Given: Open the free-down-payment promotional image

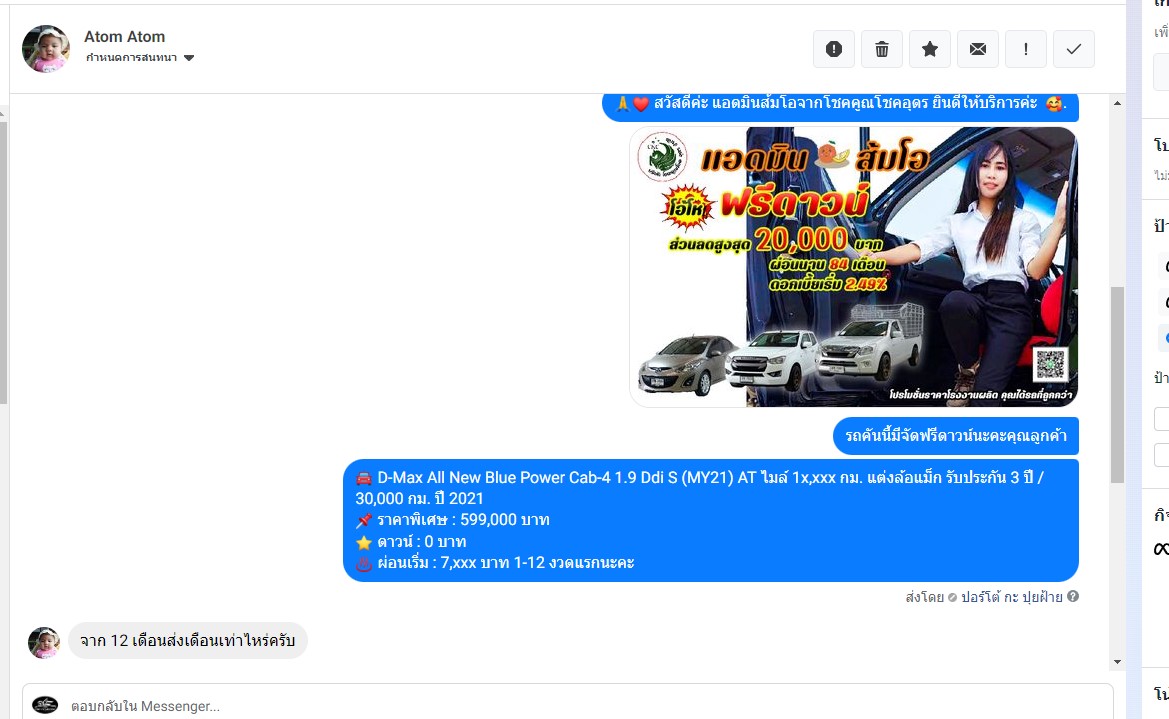Looking at the screenshot, I should [x=854, y=267].
